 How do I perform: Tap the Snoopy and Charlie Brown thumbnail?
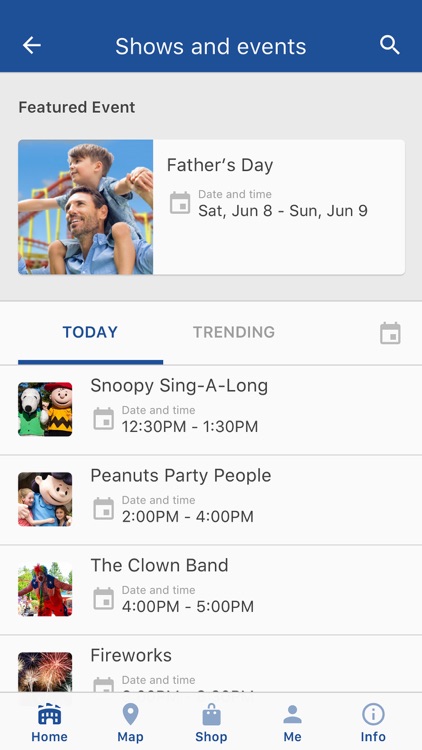pyautogui.click(x=45, y=409)
